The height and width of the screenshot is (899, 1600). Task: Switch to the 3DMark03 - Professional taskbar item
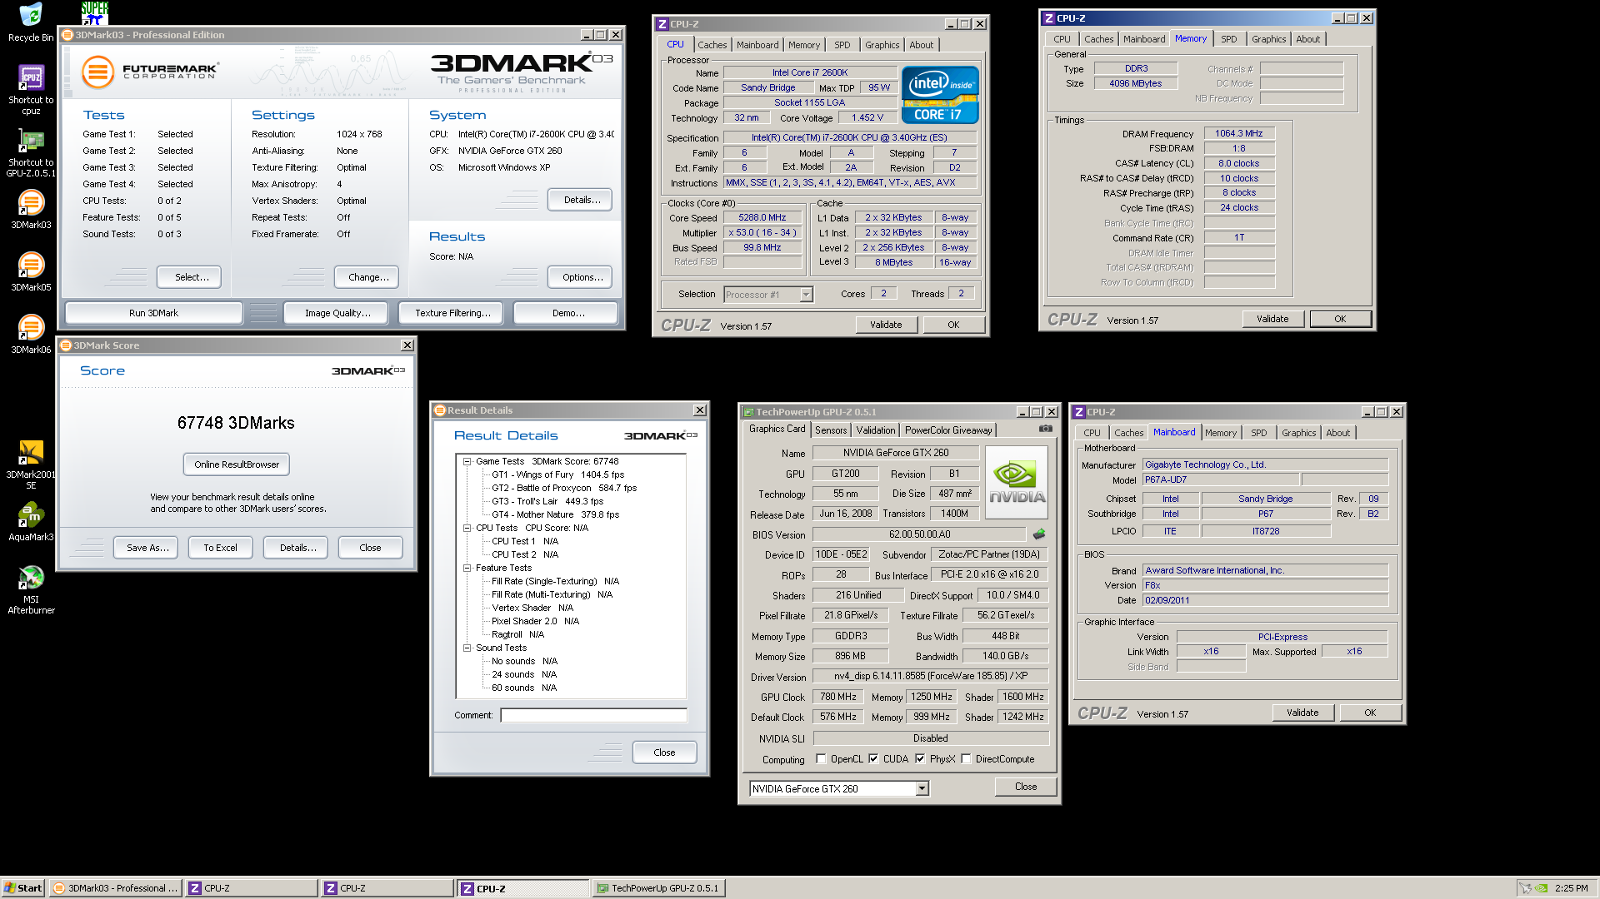(115, 888)
